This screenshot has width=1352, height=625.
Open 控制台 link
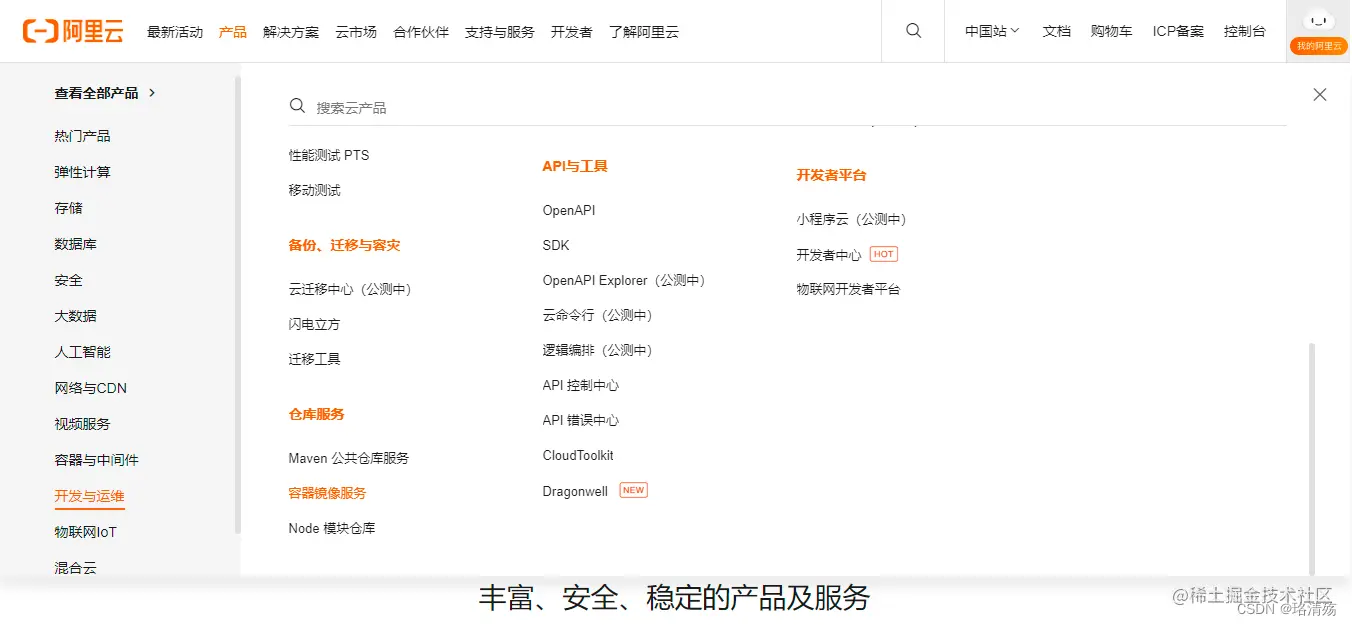[x=1245, y=31]
